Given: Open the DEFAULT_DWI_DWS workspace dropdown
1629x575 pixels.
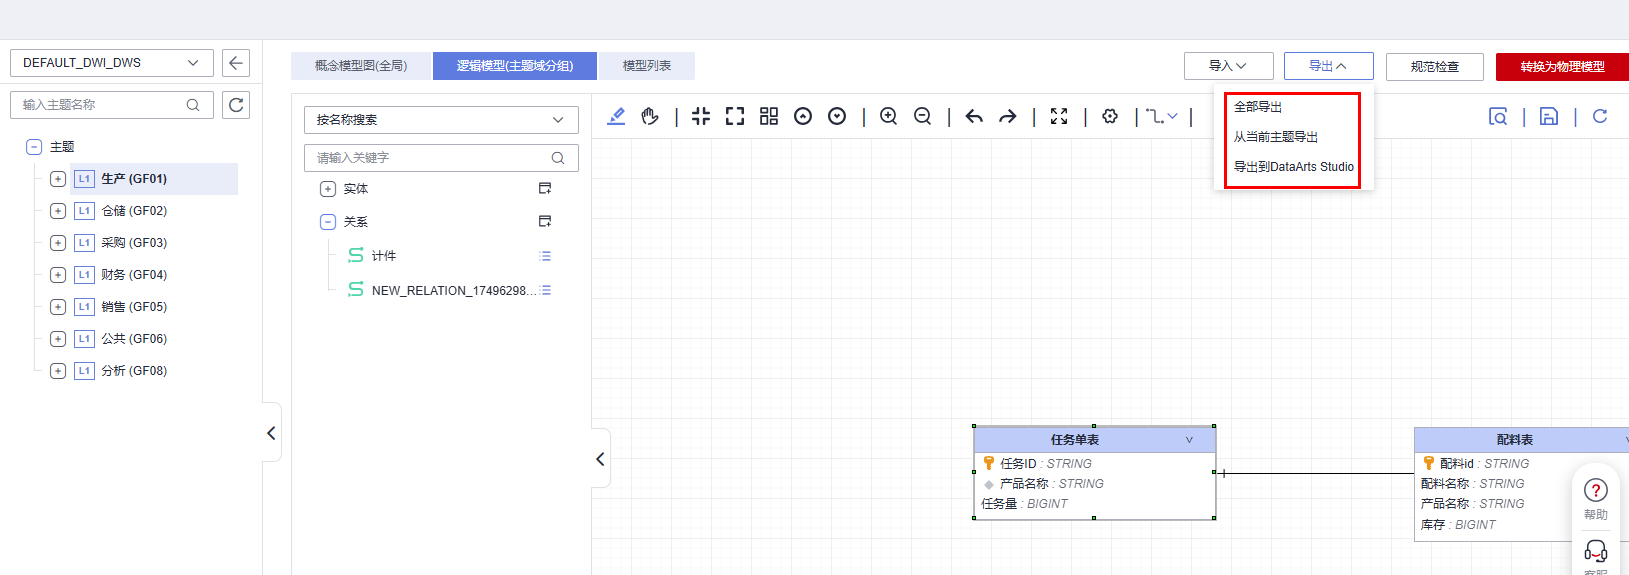Looking at the screenshot, I should pos(112,63).
